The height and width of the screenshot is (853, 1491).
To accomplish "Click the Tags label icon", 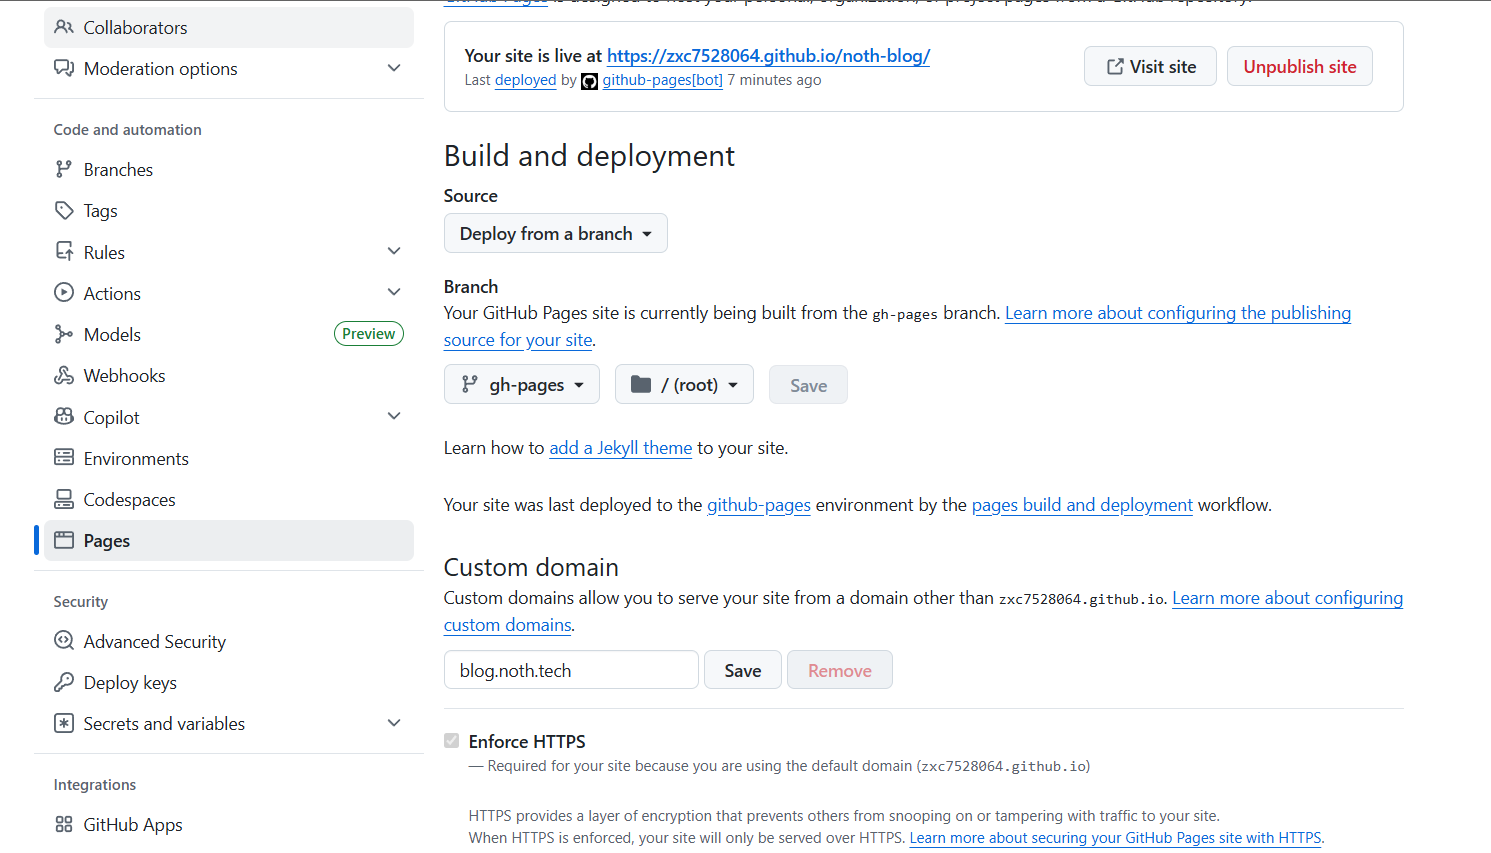I will pyautogui.click(x=64, y=211).
